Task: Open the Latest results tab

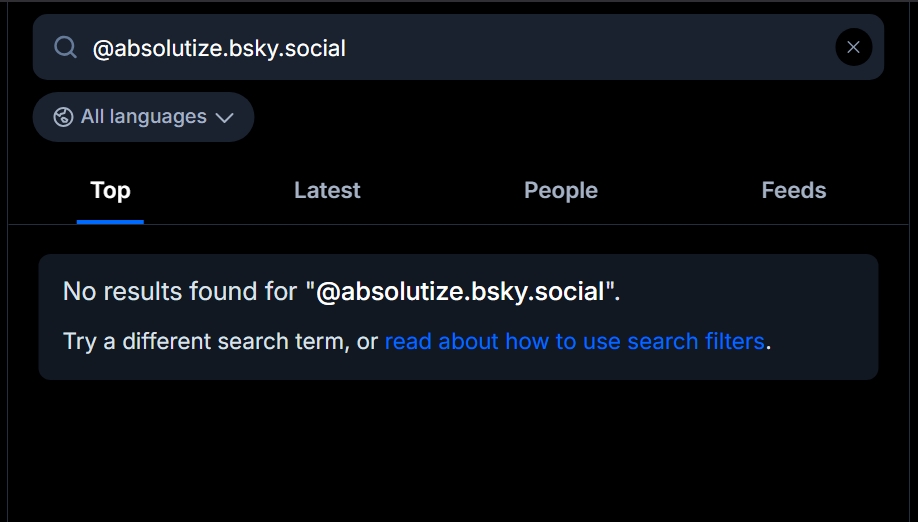Action: 327,190
